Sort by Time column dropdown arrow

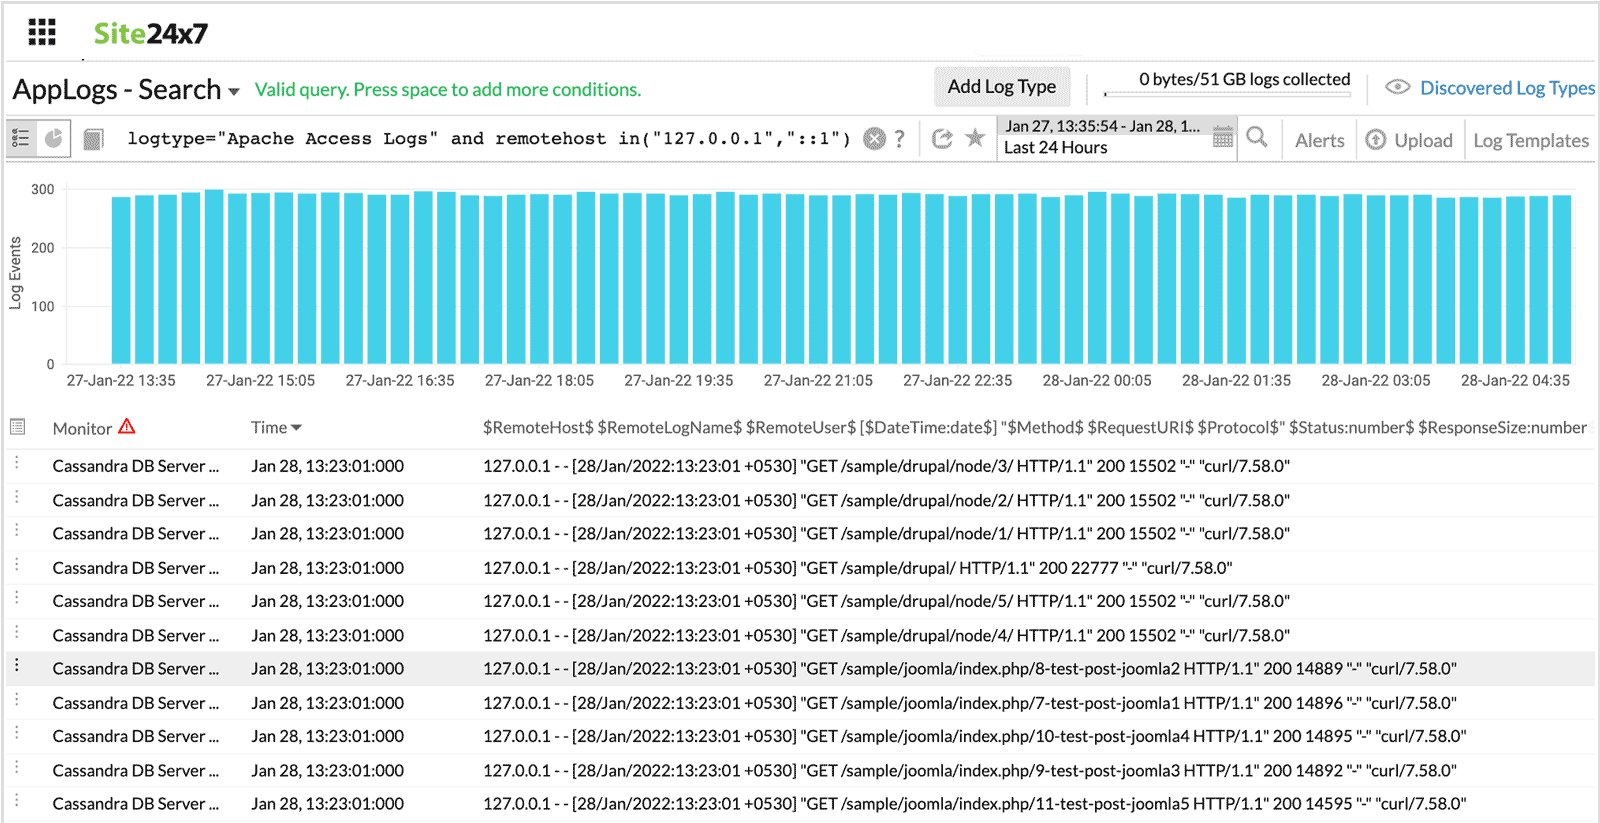(x=296, y=428)
